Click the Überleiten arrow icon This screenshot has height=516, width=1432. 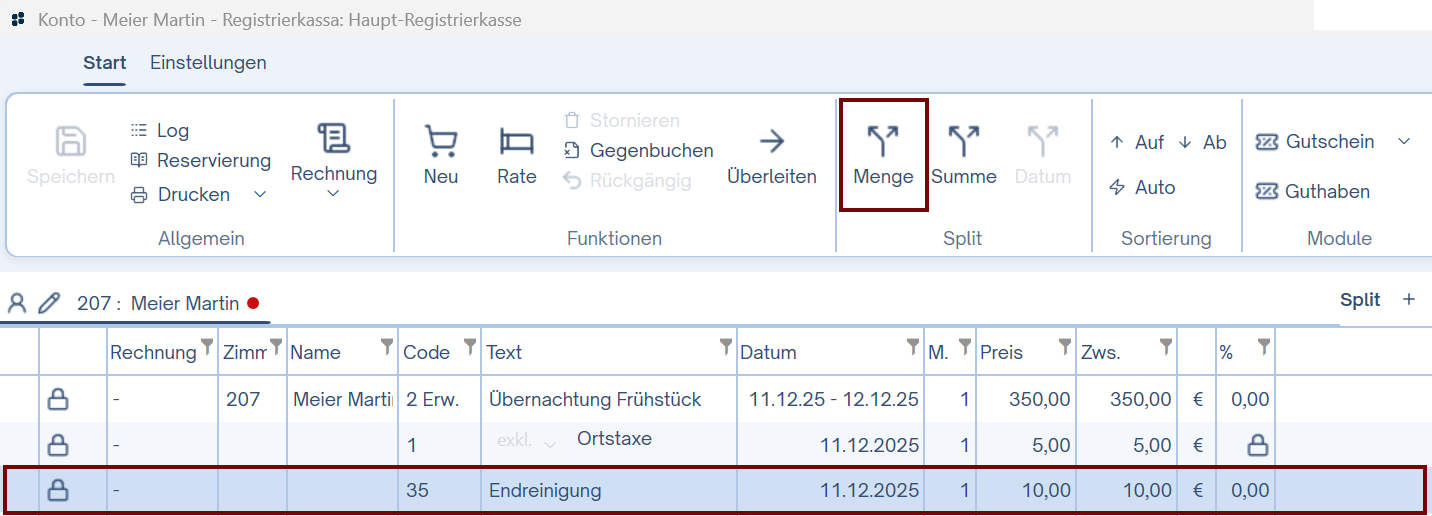(x=772, y=142)
